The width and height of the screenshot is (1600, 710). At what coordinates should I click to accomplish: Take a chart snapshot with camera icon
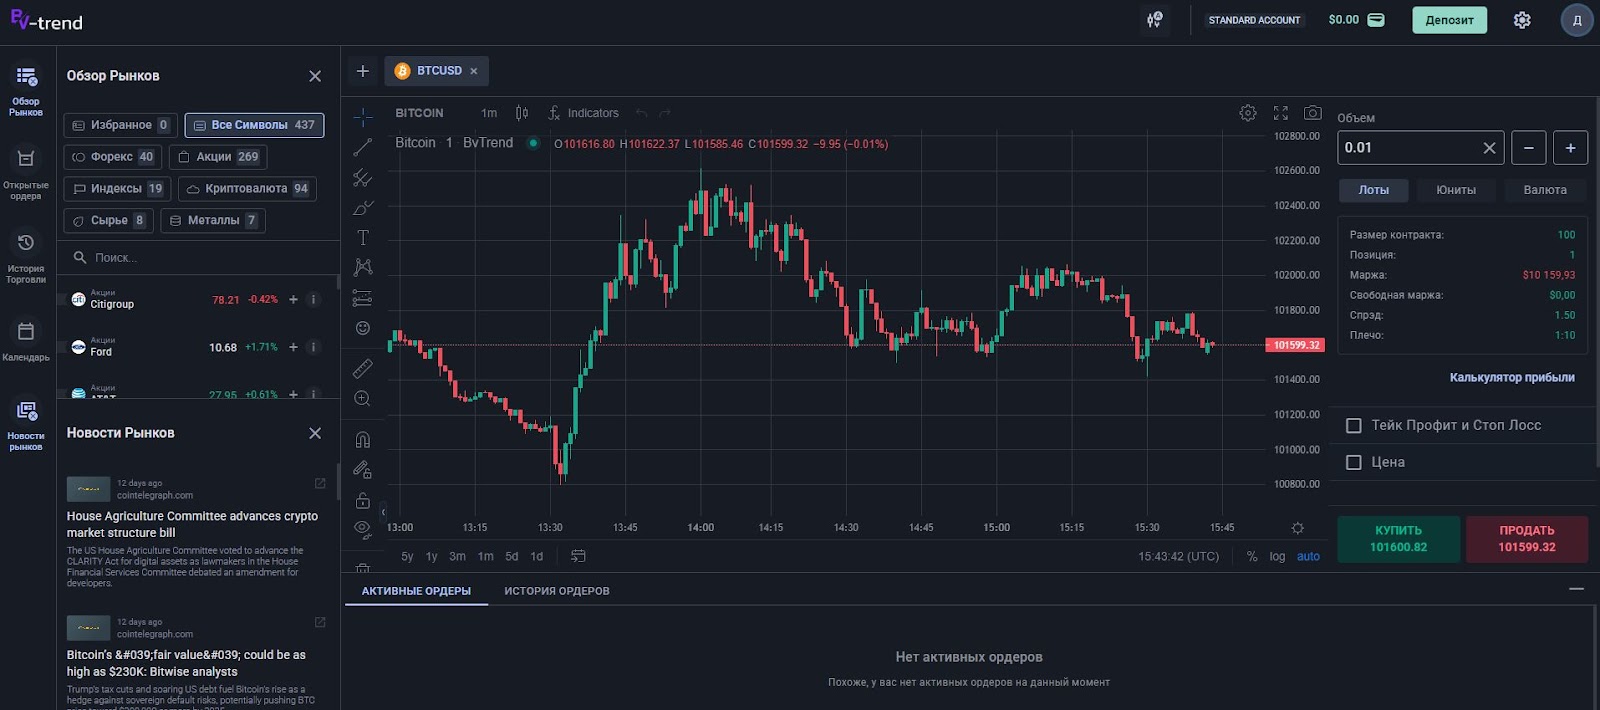tap(1313, 113)
